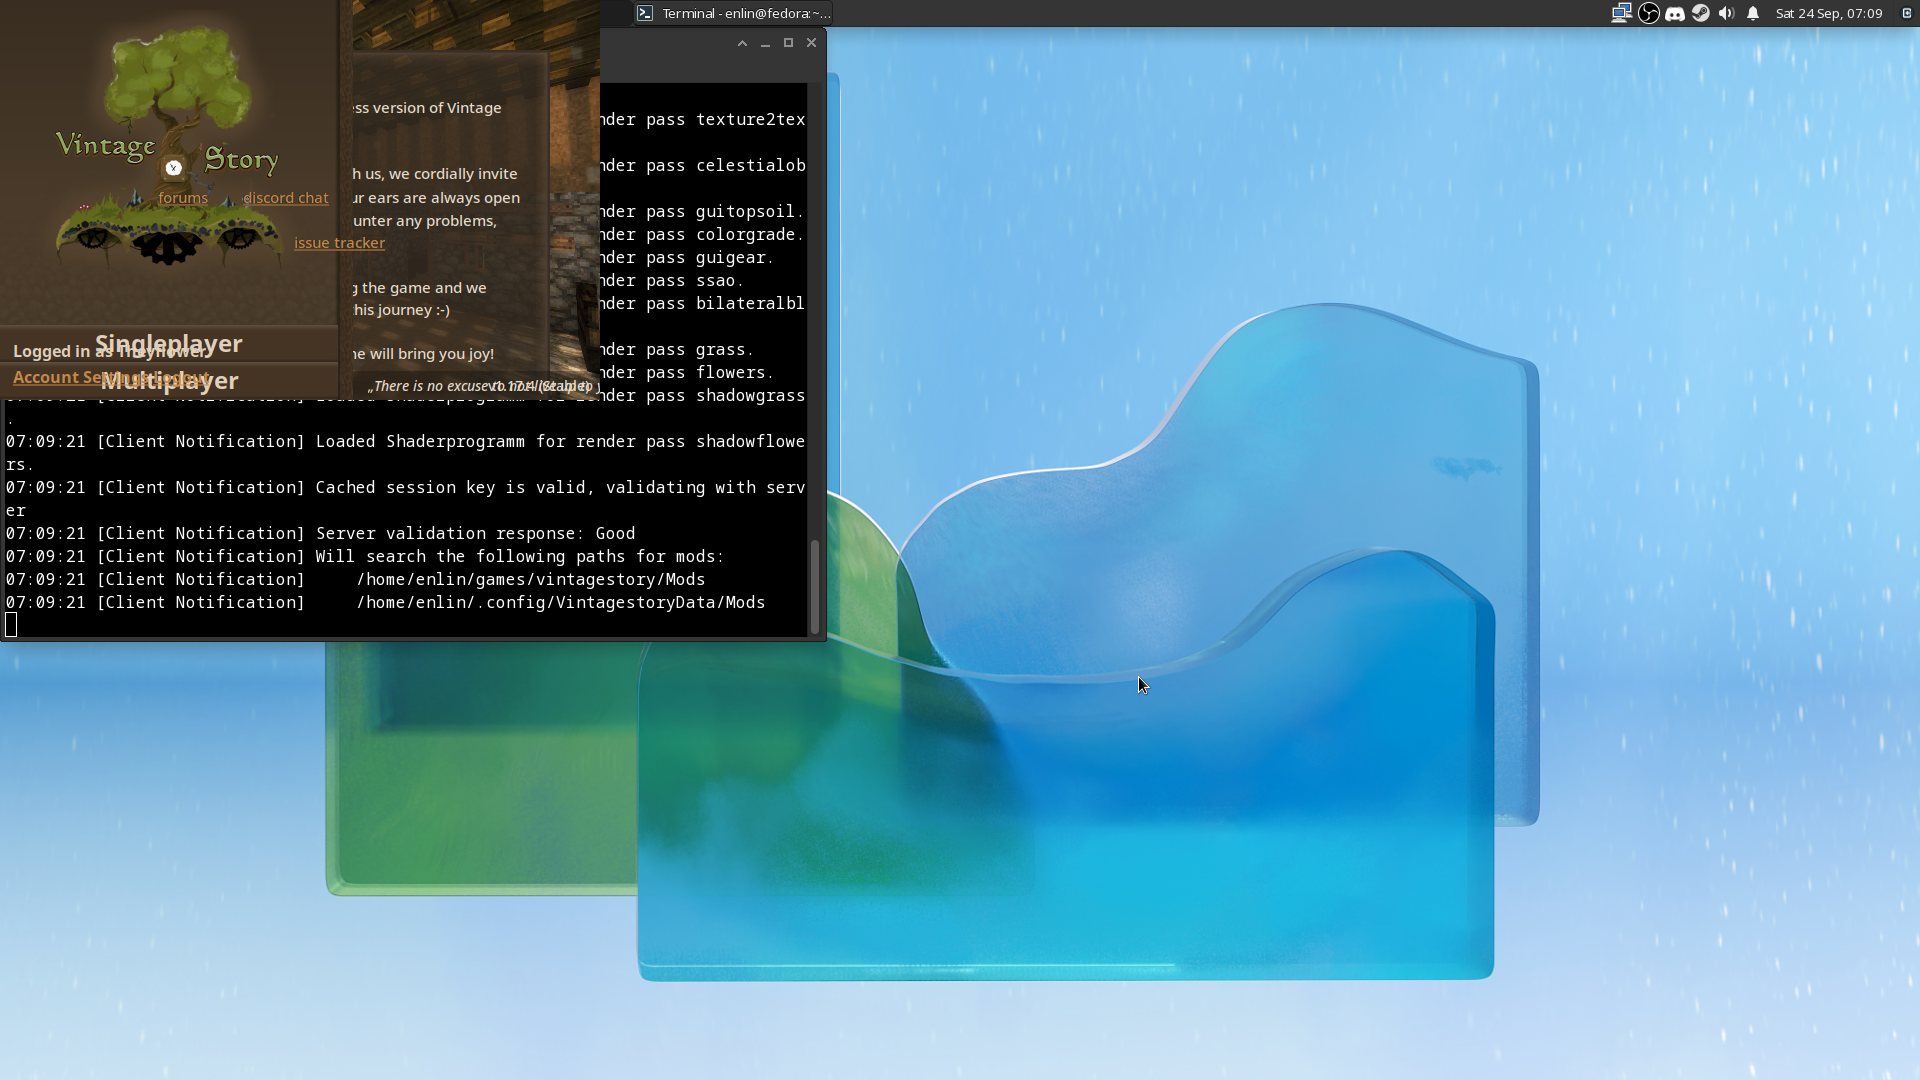Click the OBS Studio tray icon
The height and width of the screenshot is (1080, 1920).
coord(1648,13)
